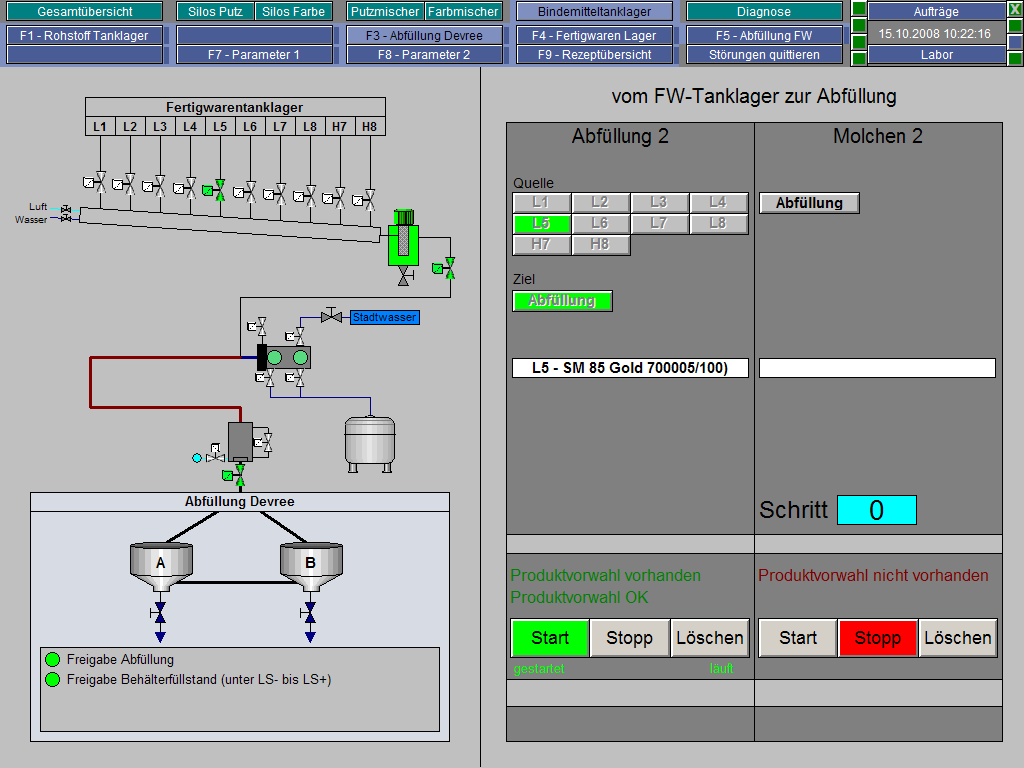Select source tank H7 in Quelle
Screen dimensions: 1024x768
[x=542, y=244]
